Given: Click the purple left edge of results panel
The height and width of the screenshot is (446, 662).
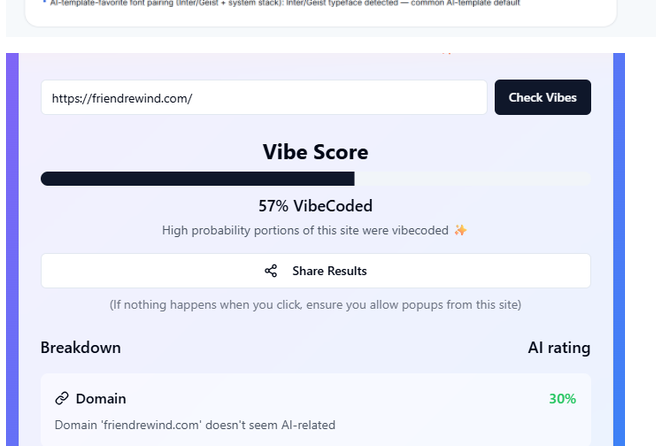Looking at the screenshot, I should 12,249.
